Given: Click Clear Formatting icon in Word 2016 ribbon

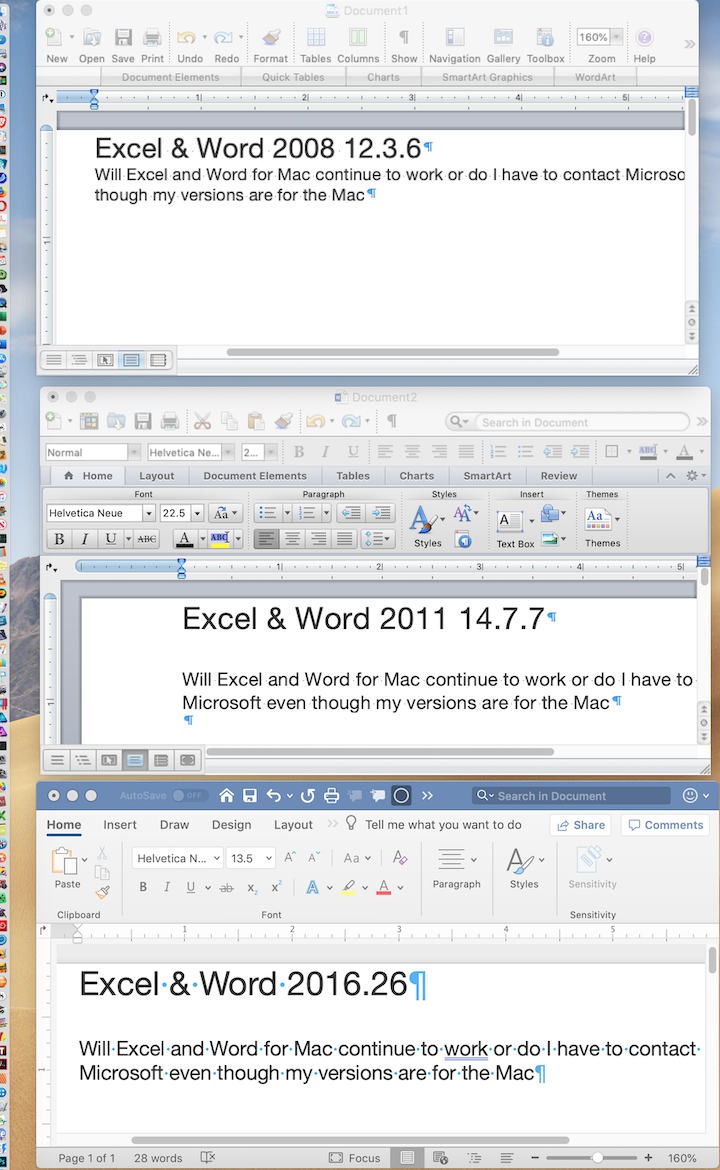Looking at the screenshot, I should pos(400,858).
